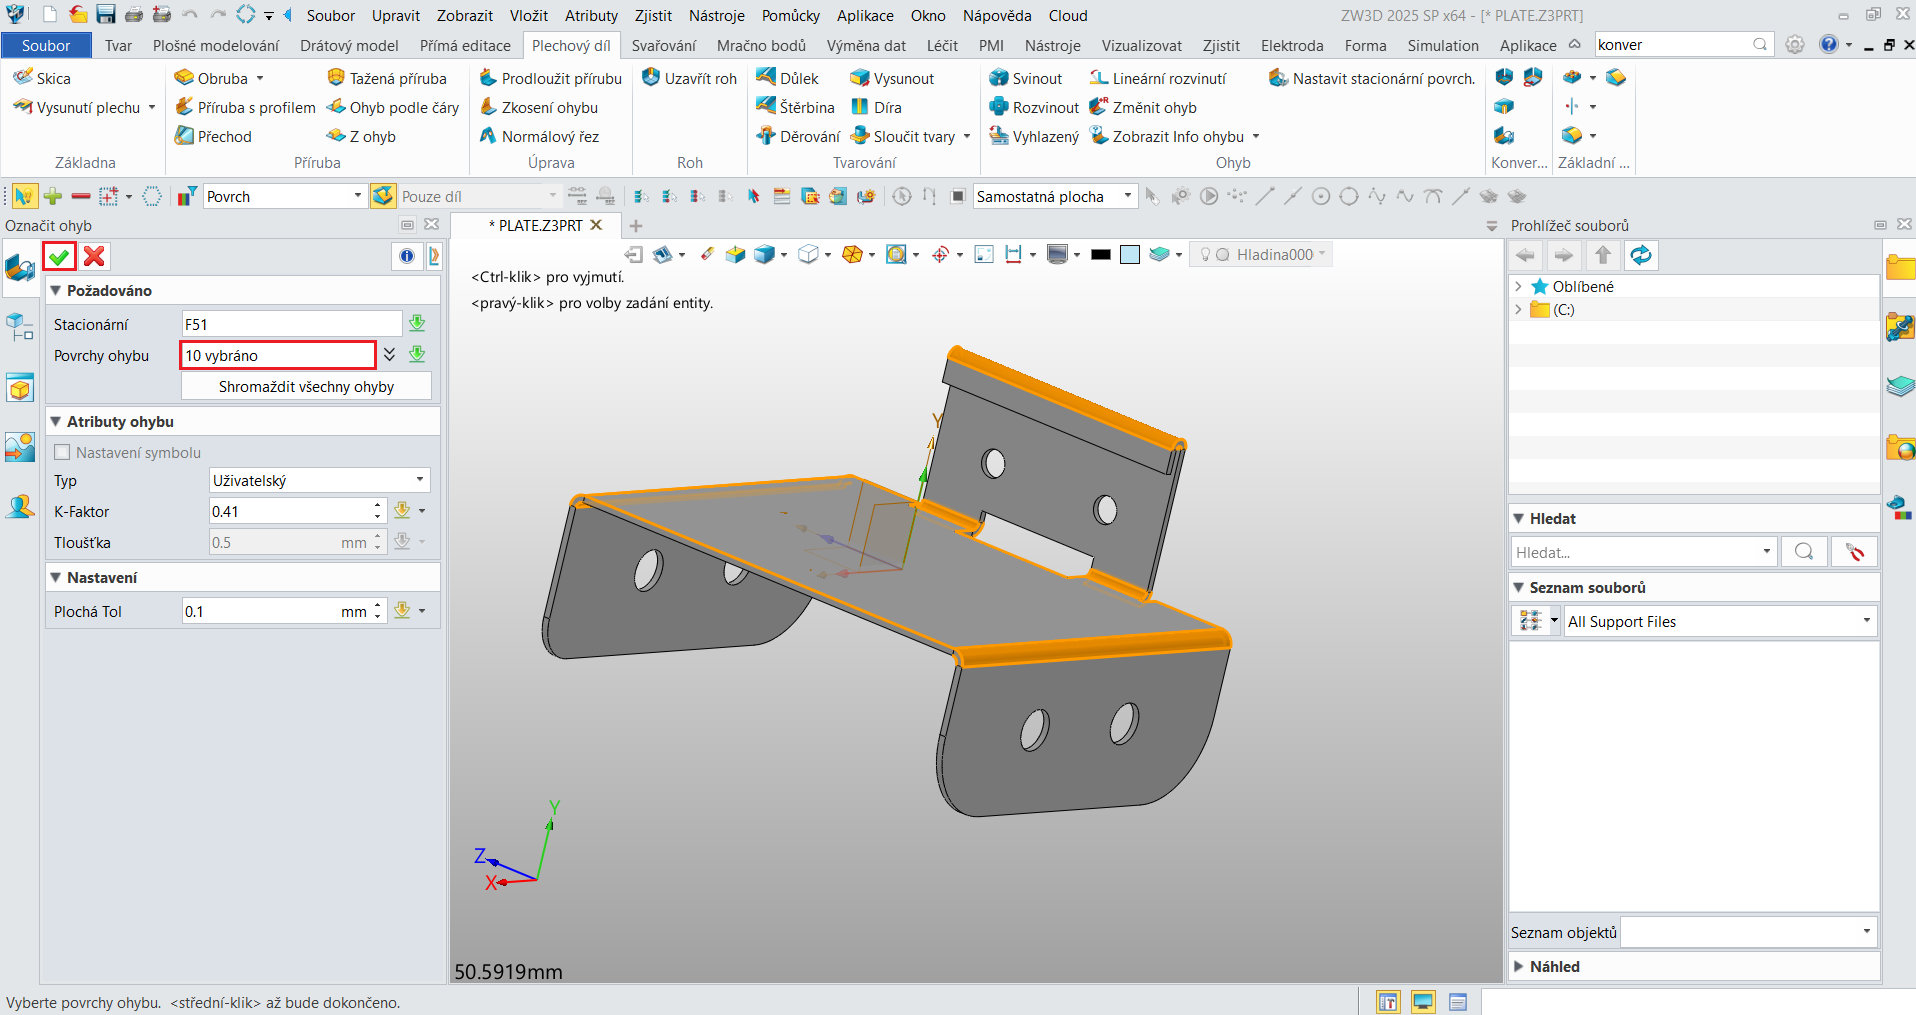The height and width of the screenshot is (1015, 1916).
Task: Click the Změnit ohyb tool
Action: (1143, 107)
